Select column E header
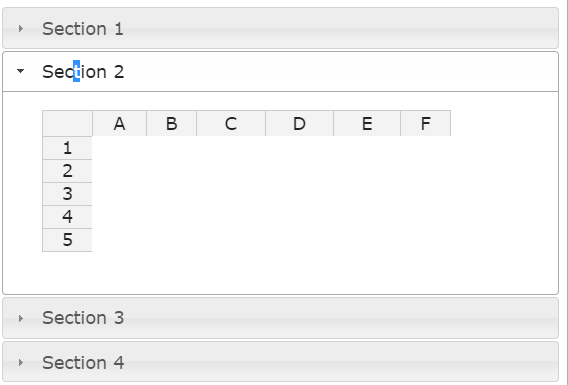The image size is (568, 385). point(367,124)
